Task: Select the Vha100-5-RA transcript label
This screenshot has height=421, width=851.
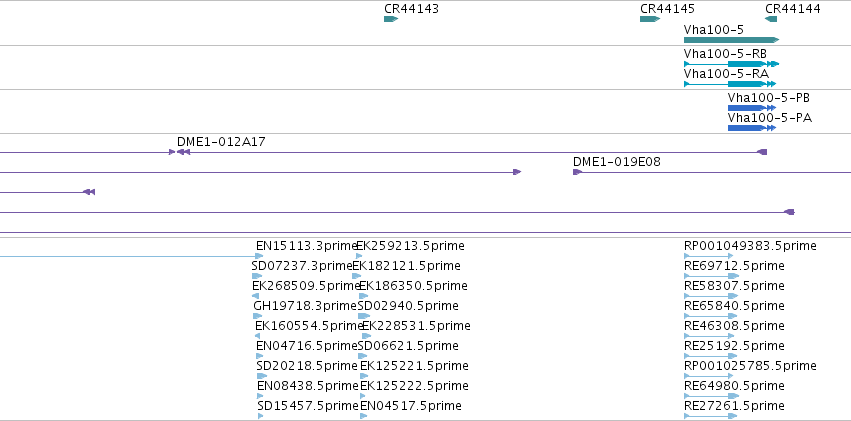Action: [726, 73]
